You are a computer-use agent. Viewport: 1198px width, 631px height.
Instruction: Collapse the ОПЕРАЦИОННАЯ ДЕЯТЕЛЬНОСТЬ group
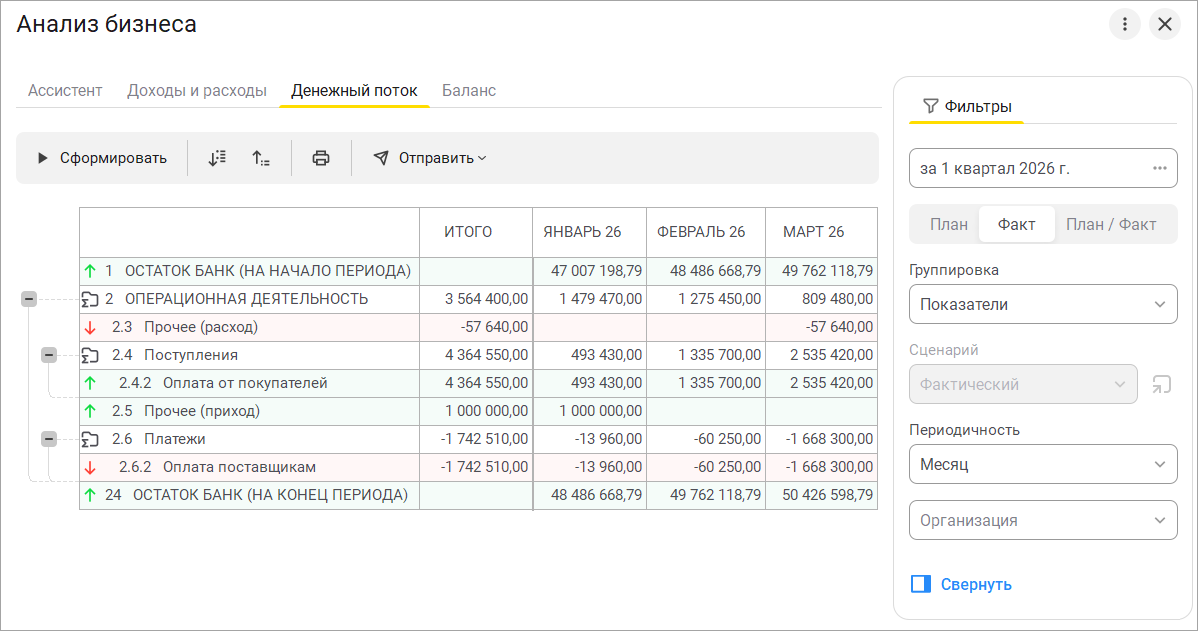click(29, 299)
